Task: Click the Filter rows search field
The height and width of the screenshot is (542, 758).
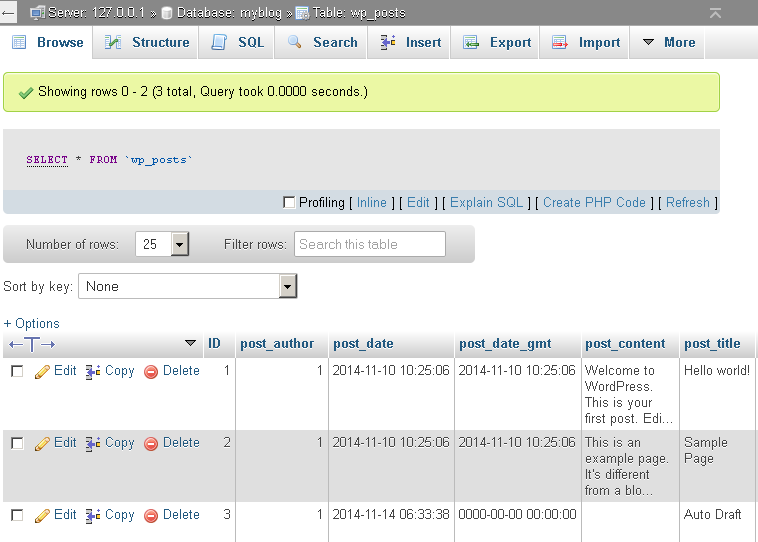Action: pyautogui.click(x=369, y=245)
